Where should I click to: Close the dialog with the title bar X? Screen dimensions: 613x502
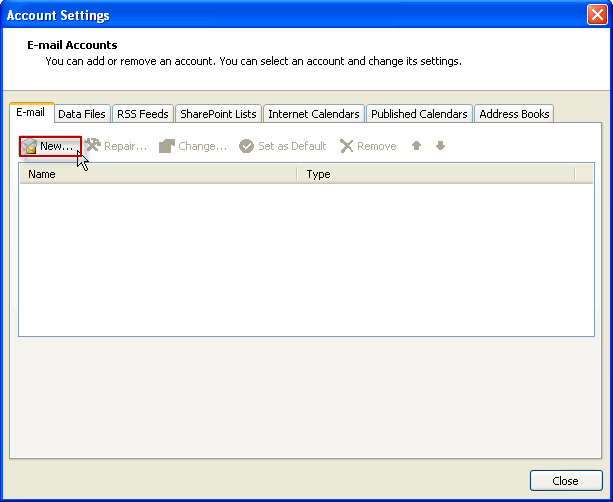(597, 15)
